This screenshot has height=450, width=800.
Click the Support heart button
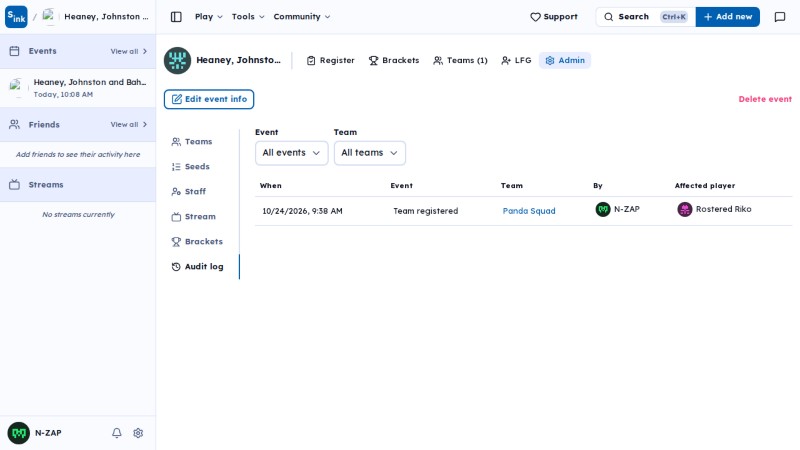pyautogui.click(x=554, y=17)
